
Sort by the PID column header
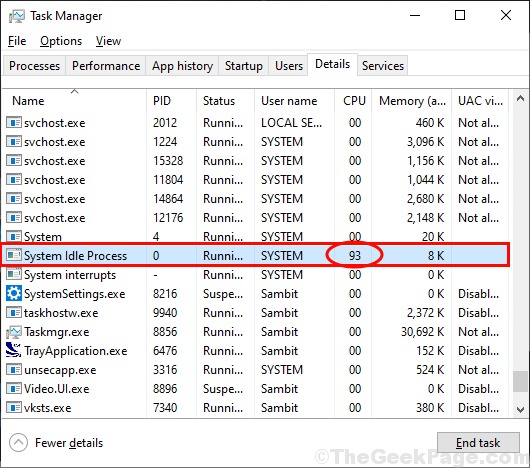click(x=171, y=101)
